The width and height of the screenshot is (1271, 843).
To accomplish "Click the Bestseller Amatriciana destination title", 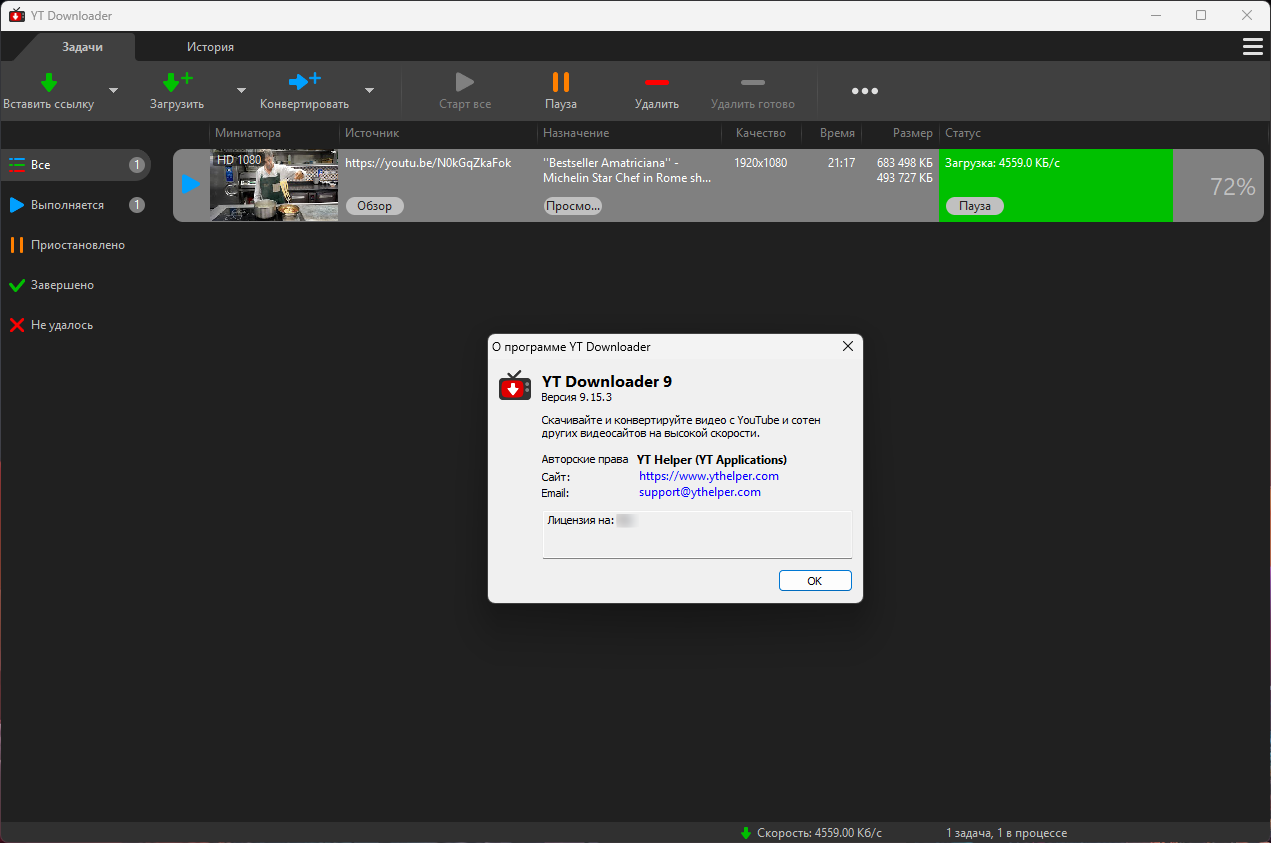I will 627,170.
